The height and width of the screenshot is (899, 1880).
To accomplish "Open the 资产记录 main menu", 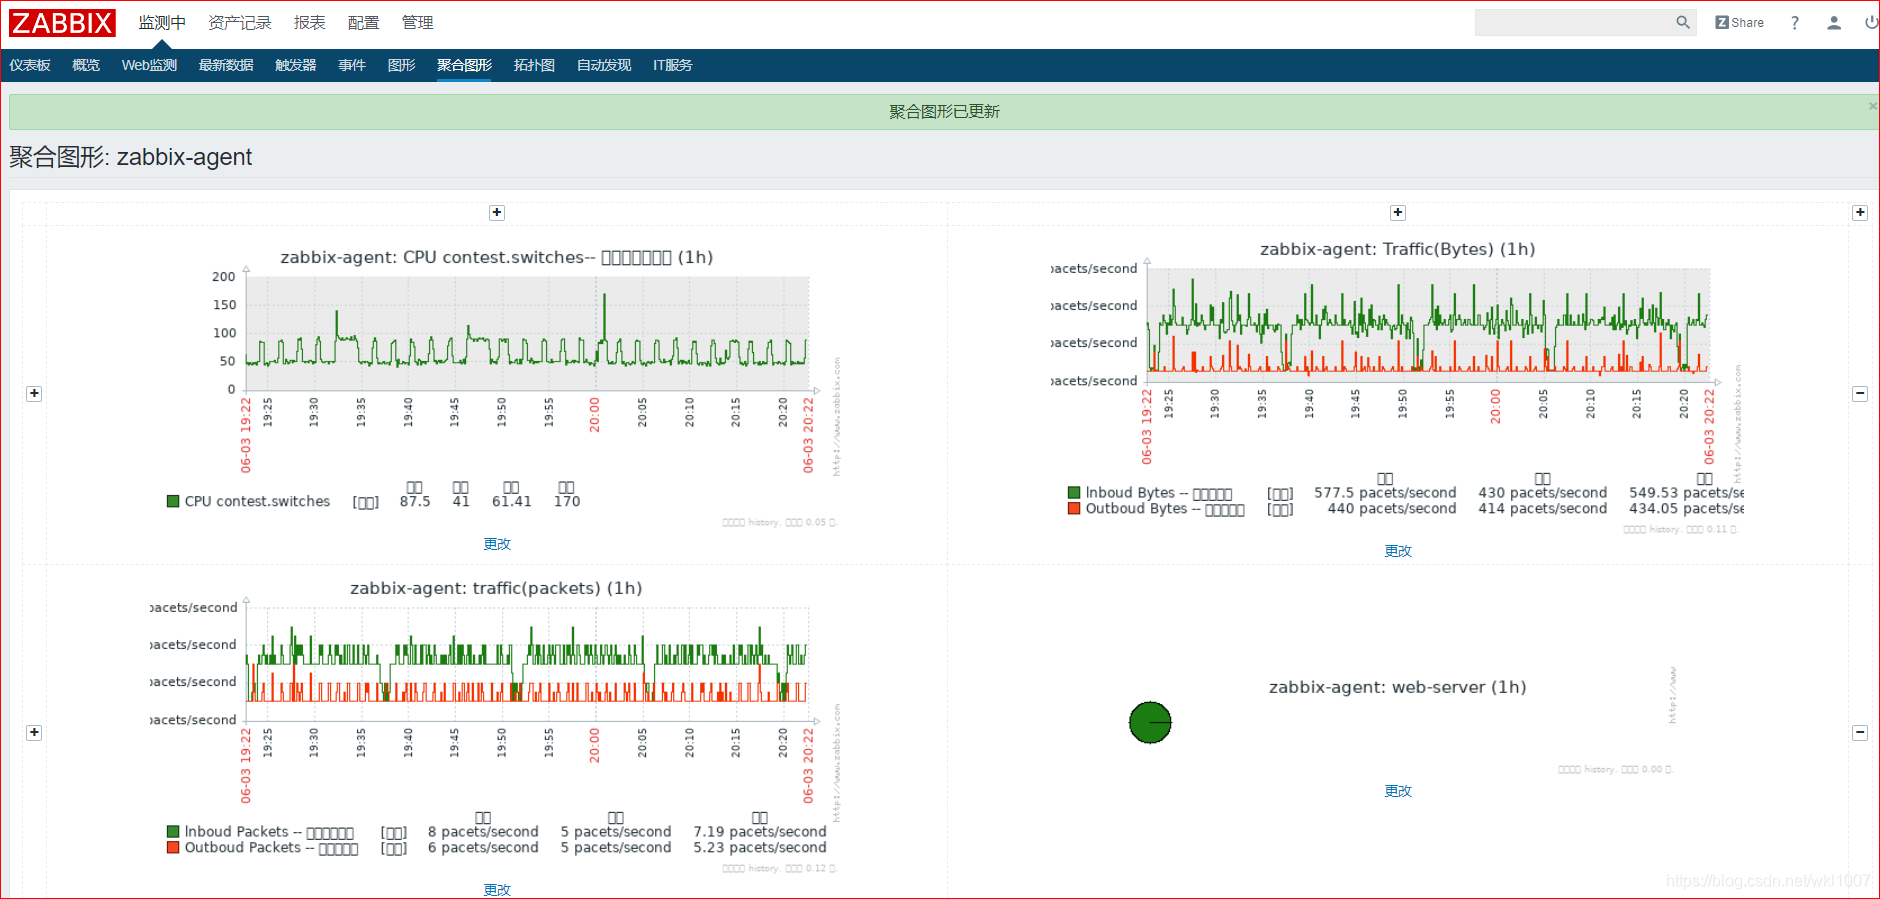I will pos(240,22).
